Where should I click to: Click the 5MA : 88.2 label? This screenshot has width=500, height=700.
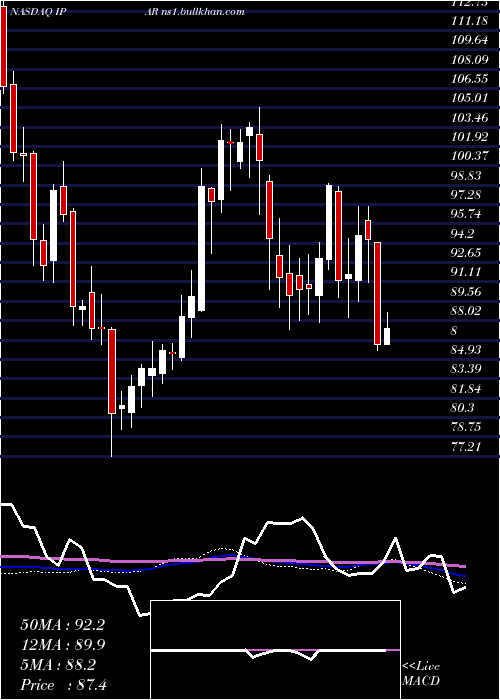point(58,665)
